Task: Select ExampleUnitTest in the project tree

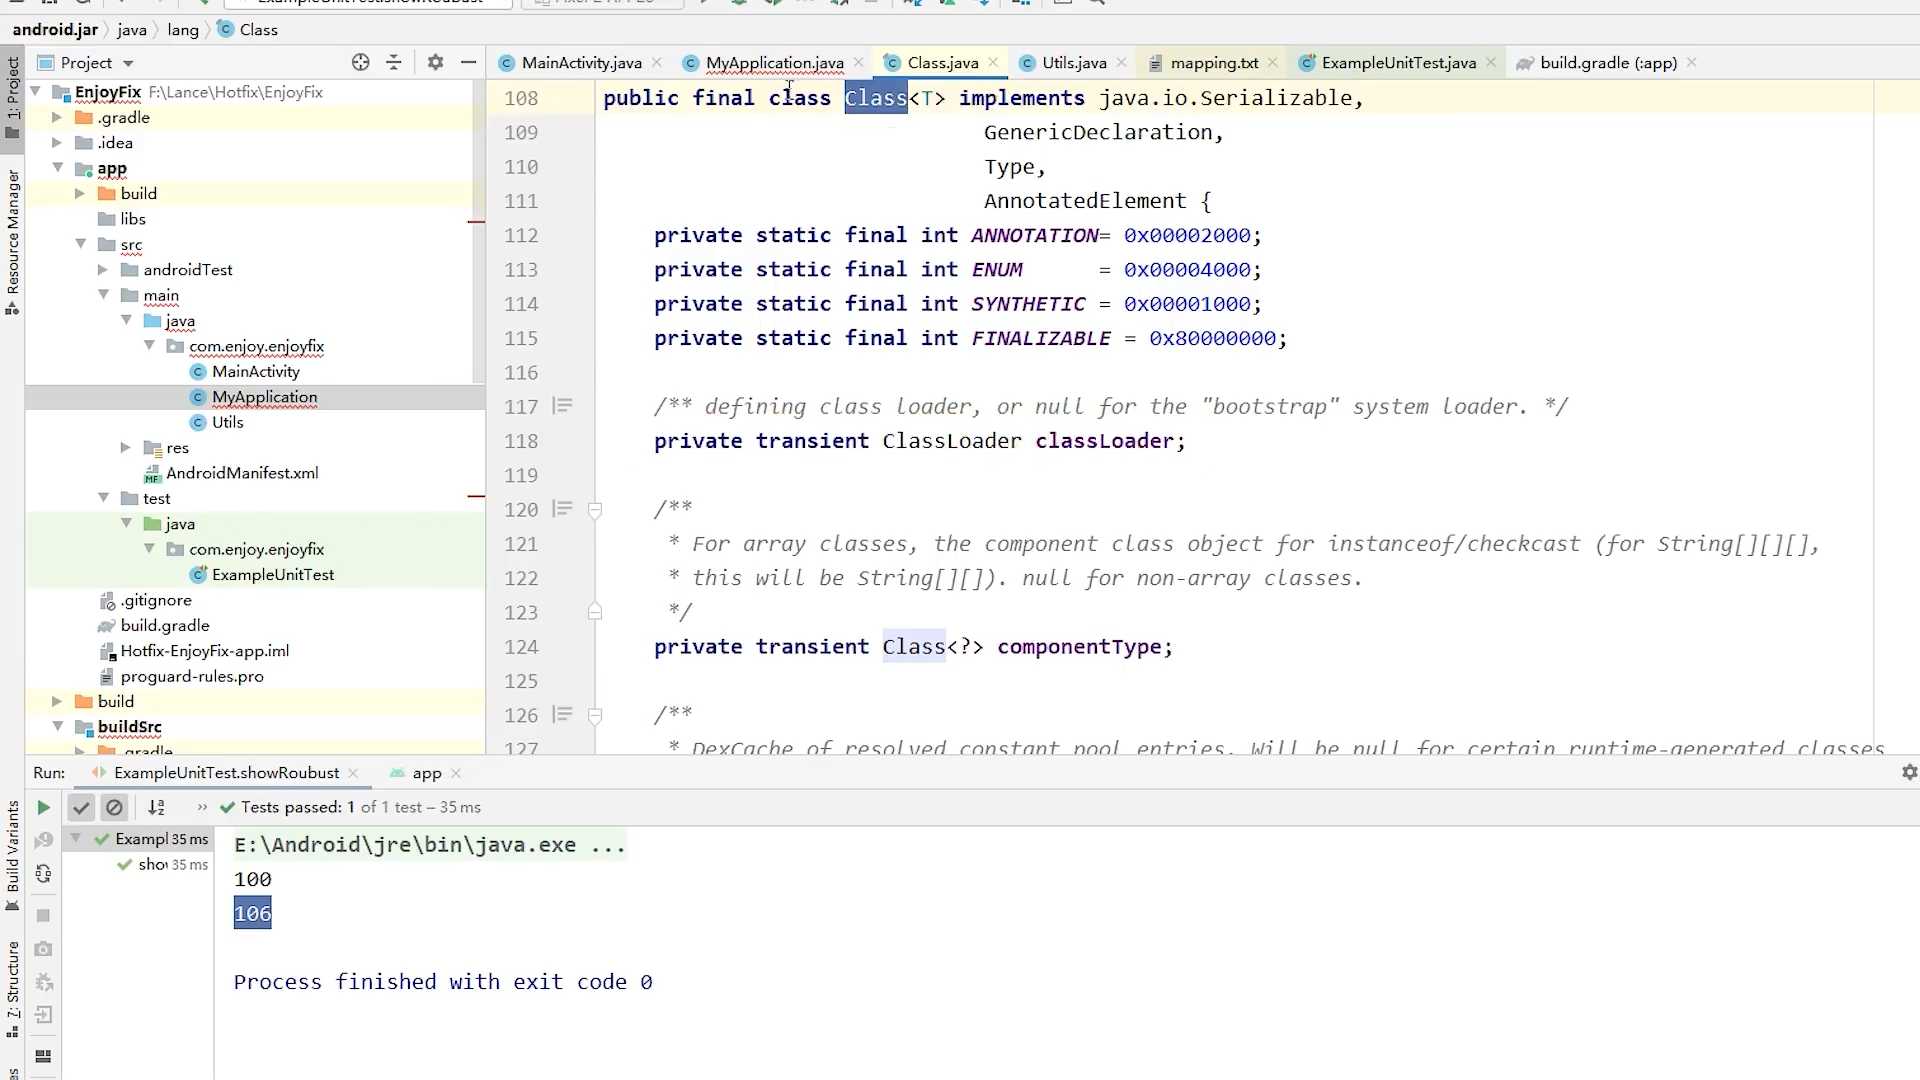Action: pos(272,574)
